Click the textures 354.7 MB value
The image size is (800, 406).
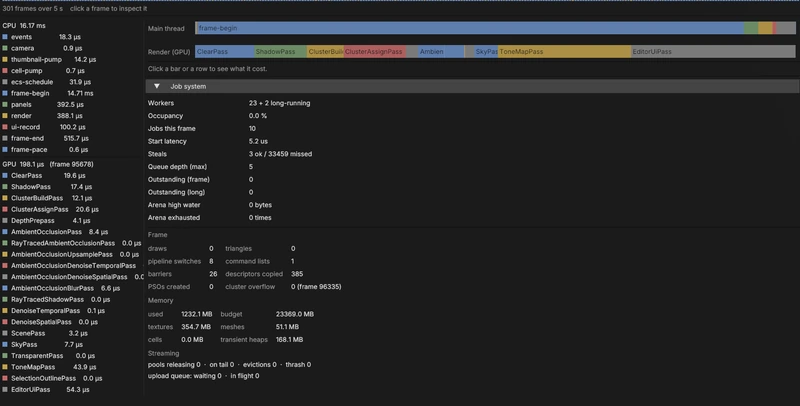[196, 327]
